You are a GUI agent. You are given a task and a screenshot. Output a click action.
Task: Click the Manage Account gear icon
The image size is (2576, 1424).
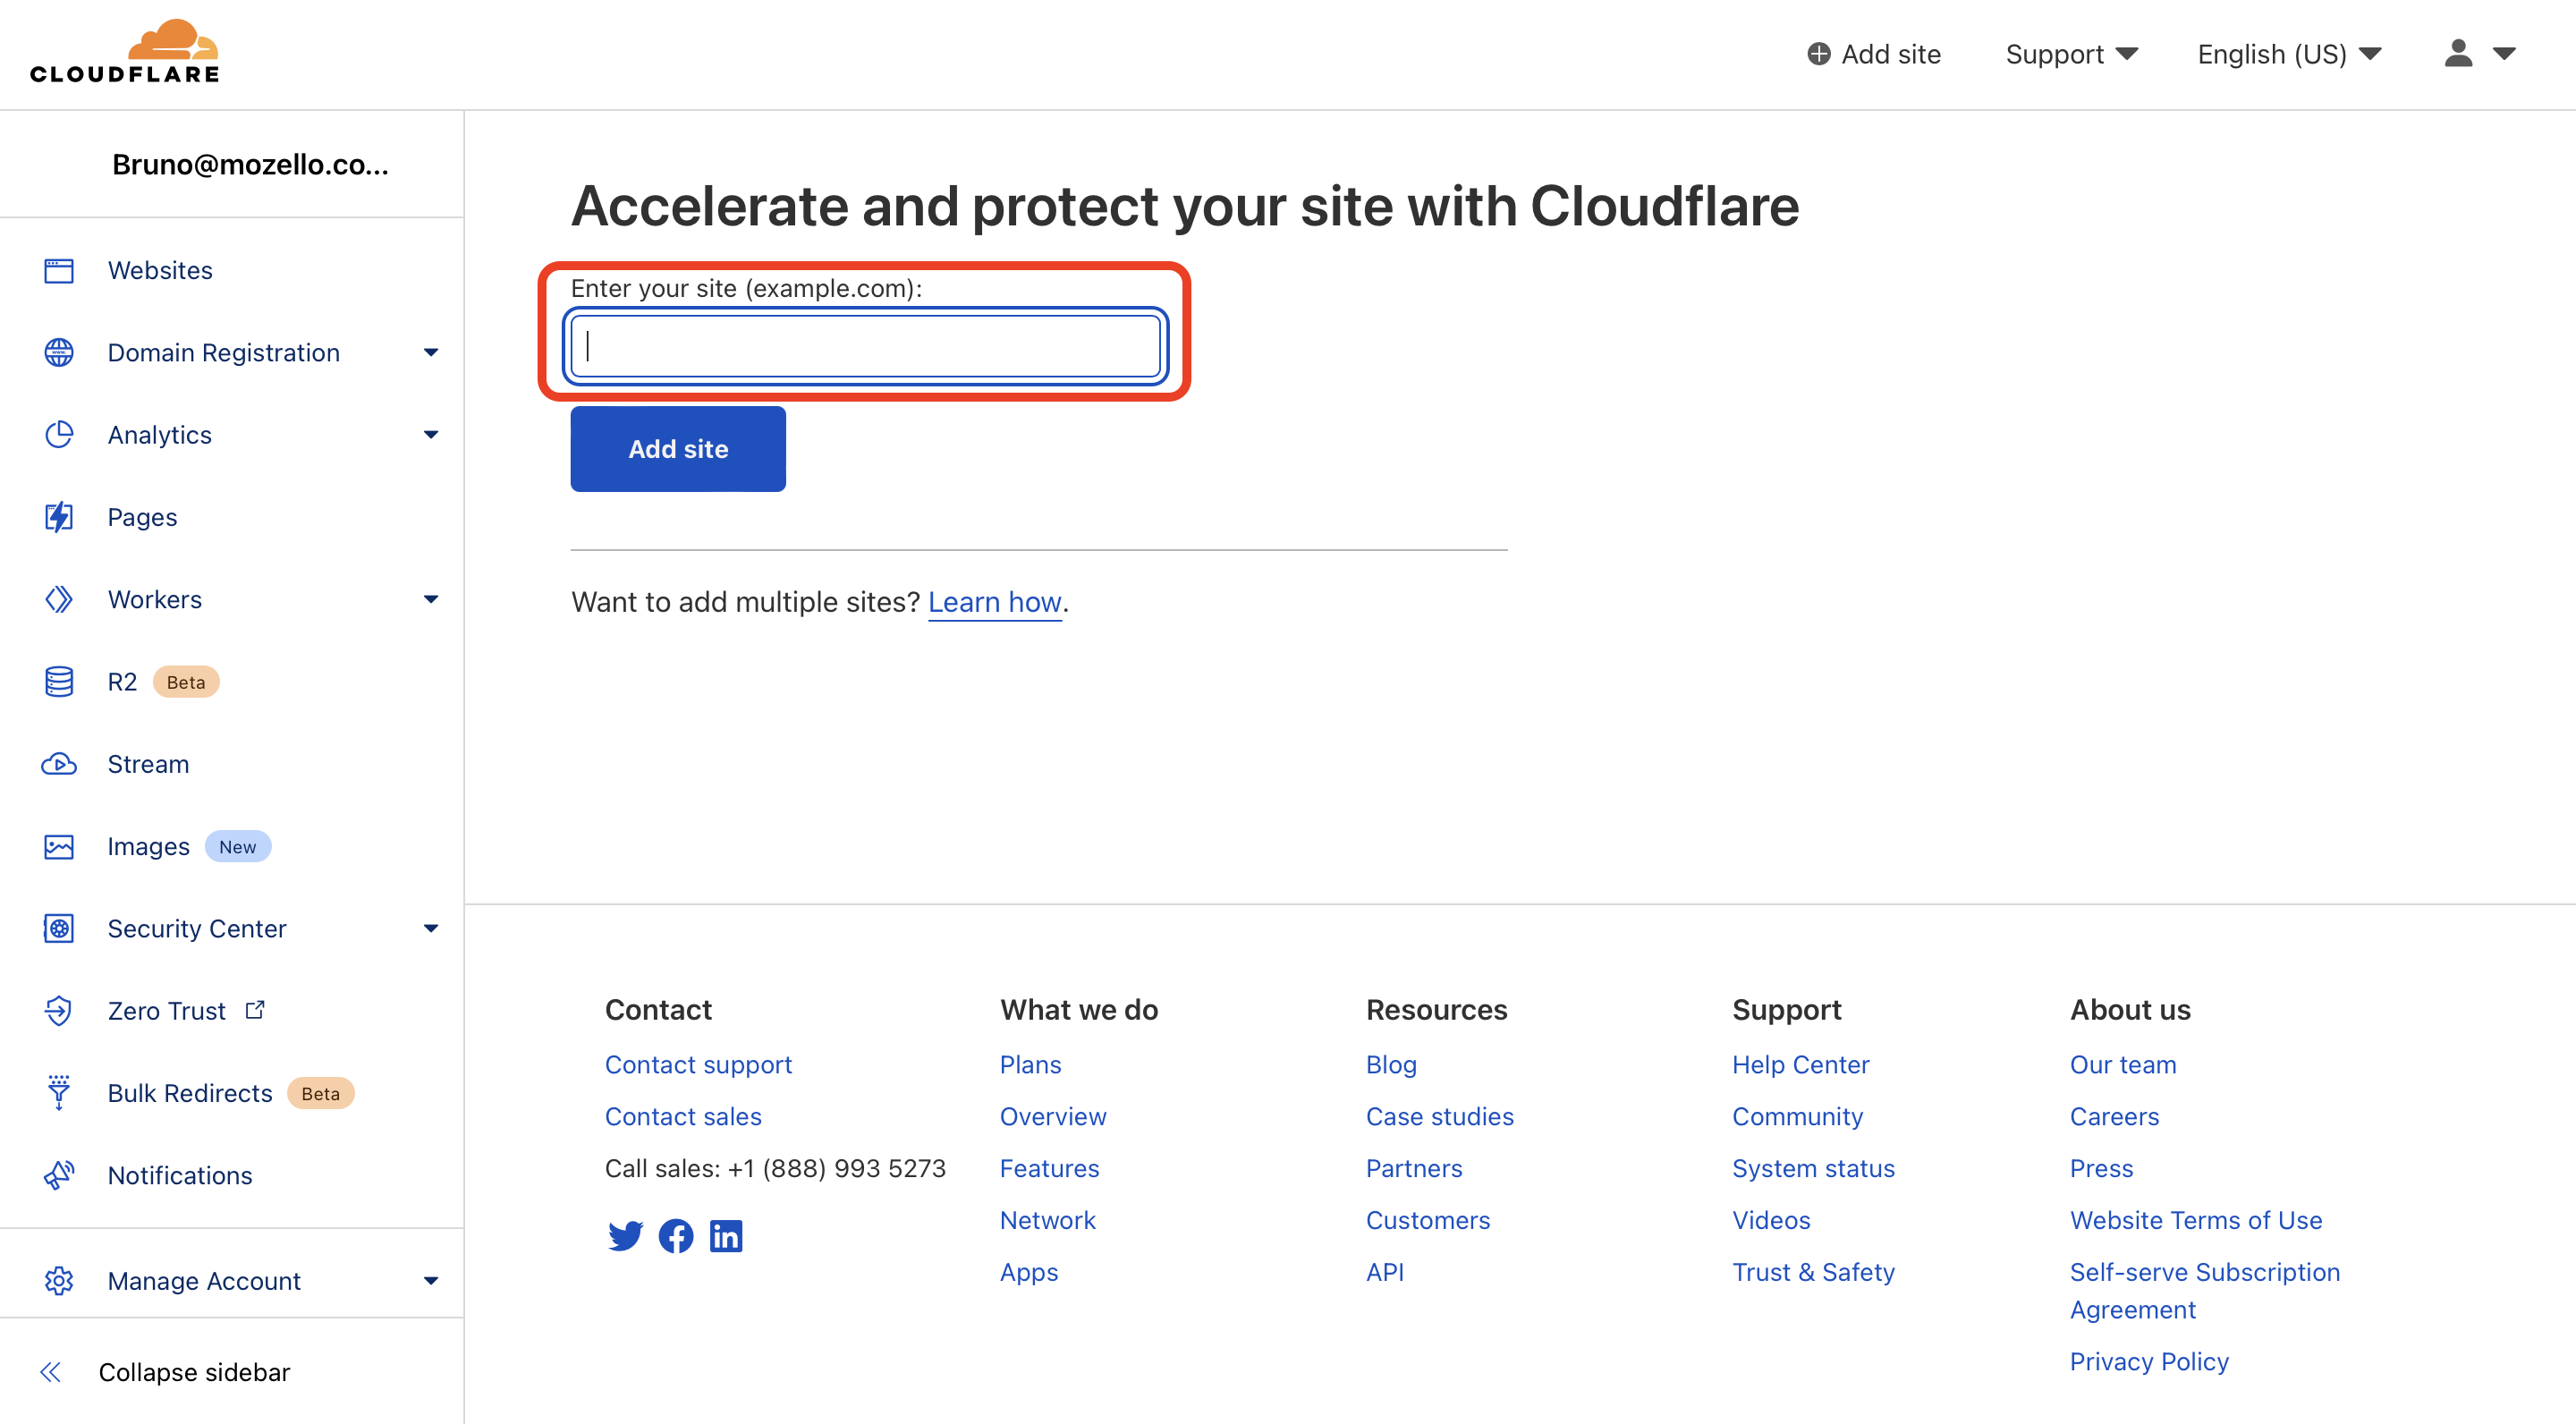tap(59, 1281)
